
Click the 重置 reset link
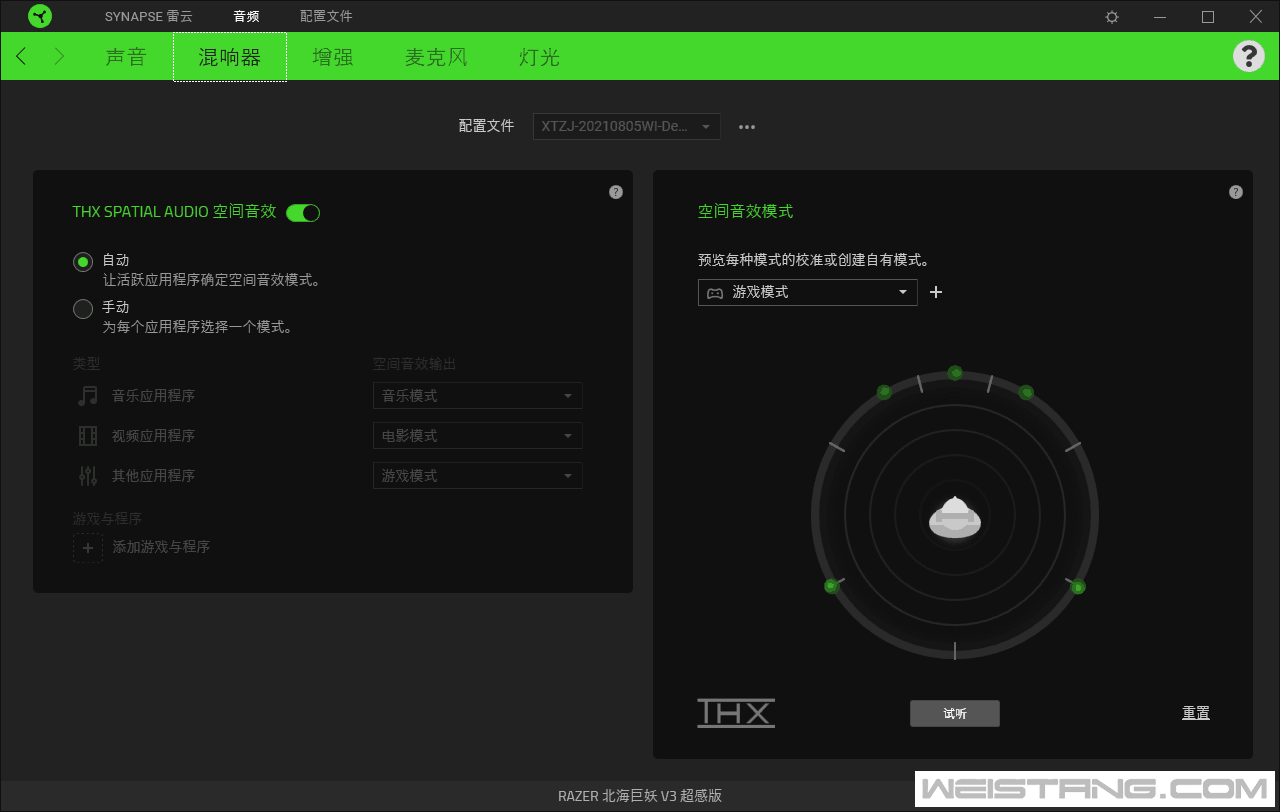[1196, 713]
